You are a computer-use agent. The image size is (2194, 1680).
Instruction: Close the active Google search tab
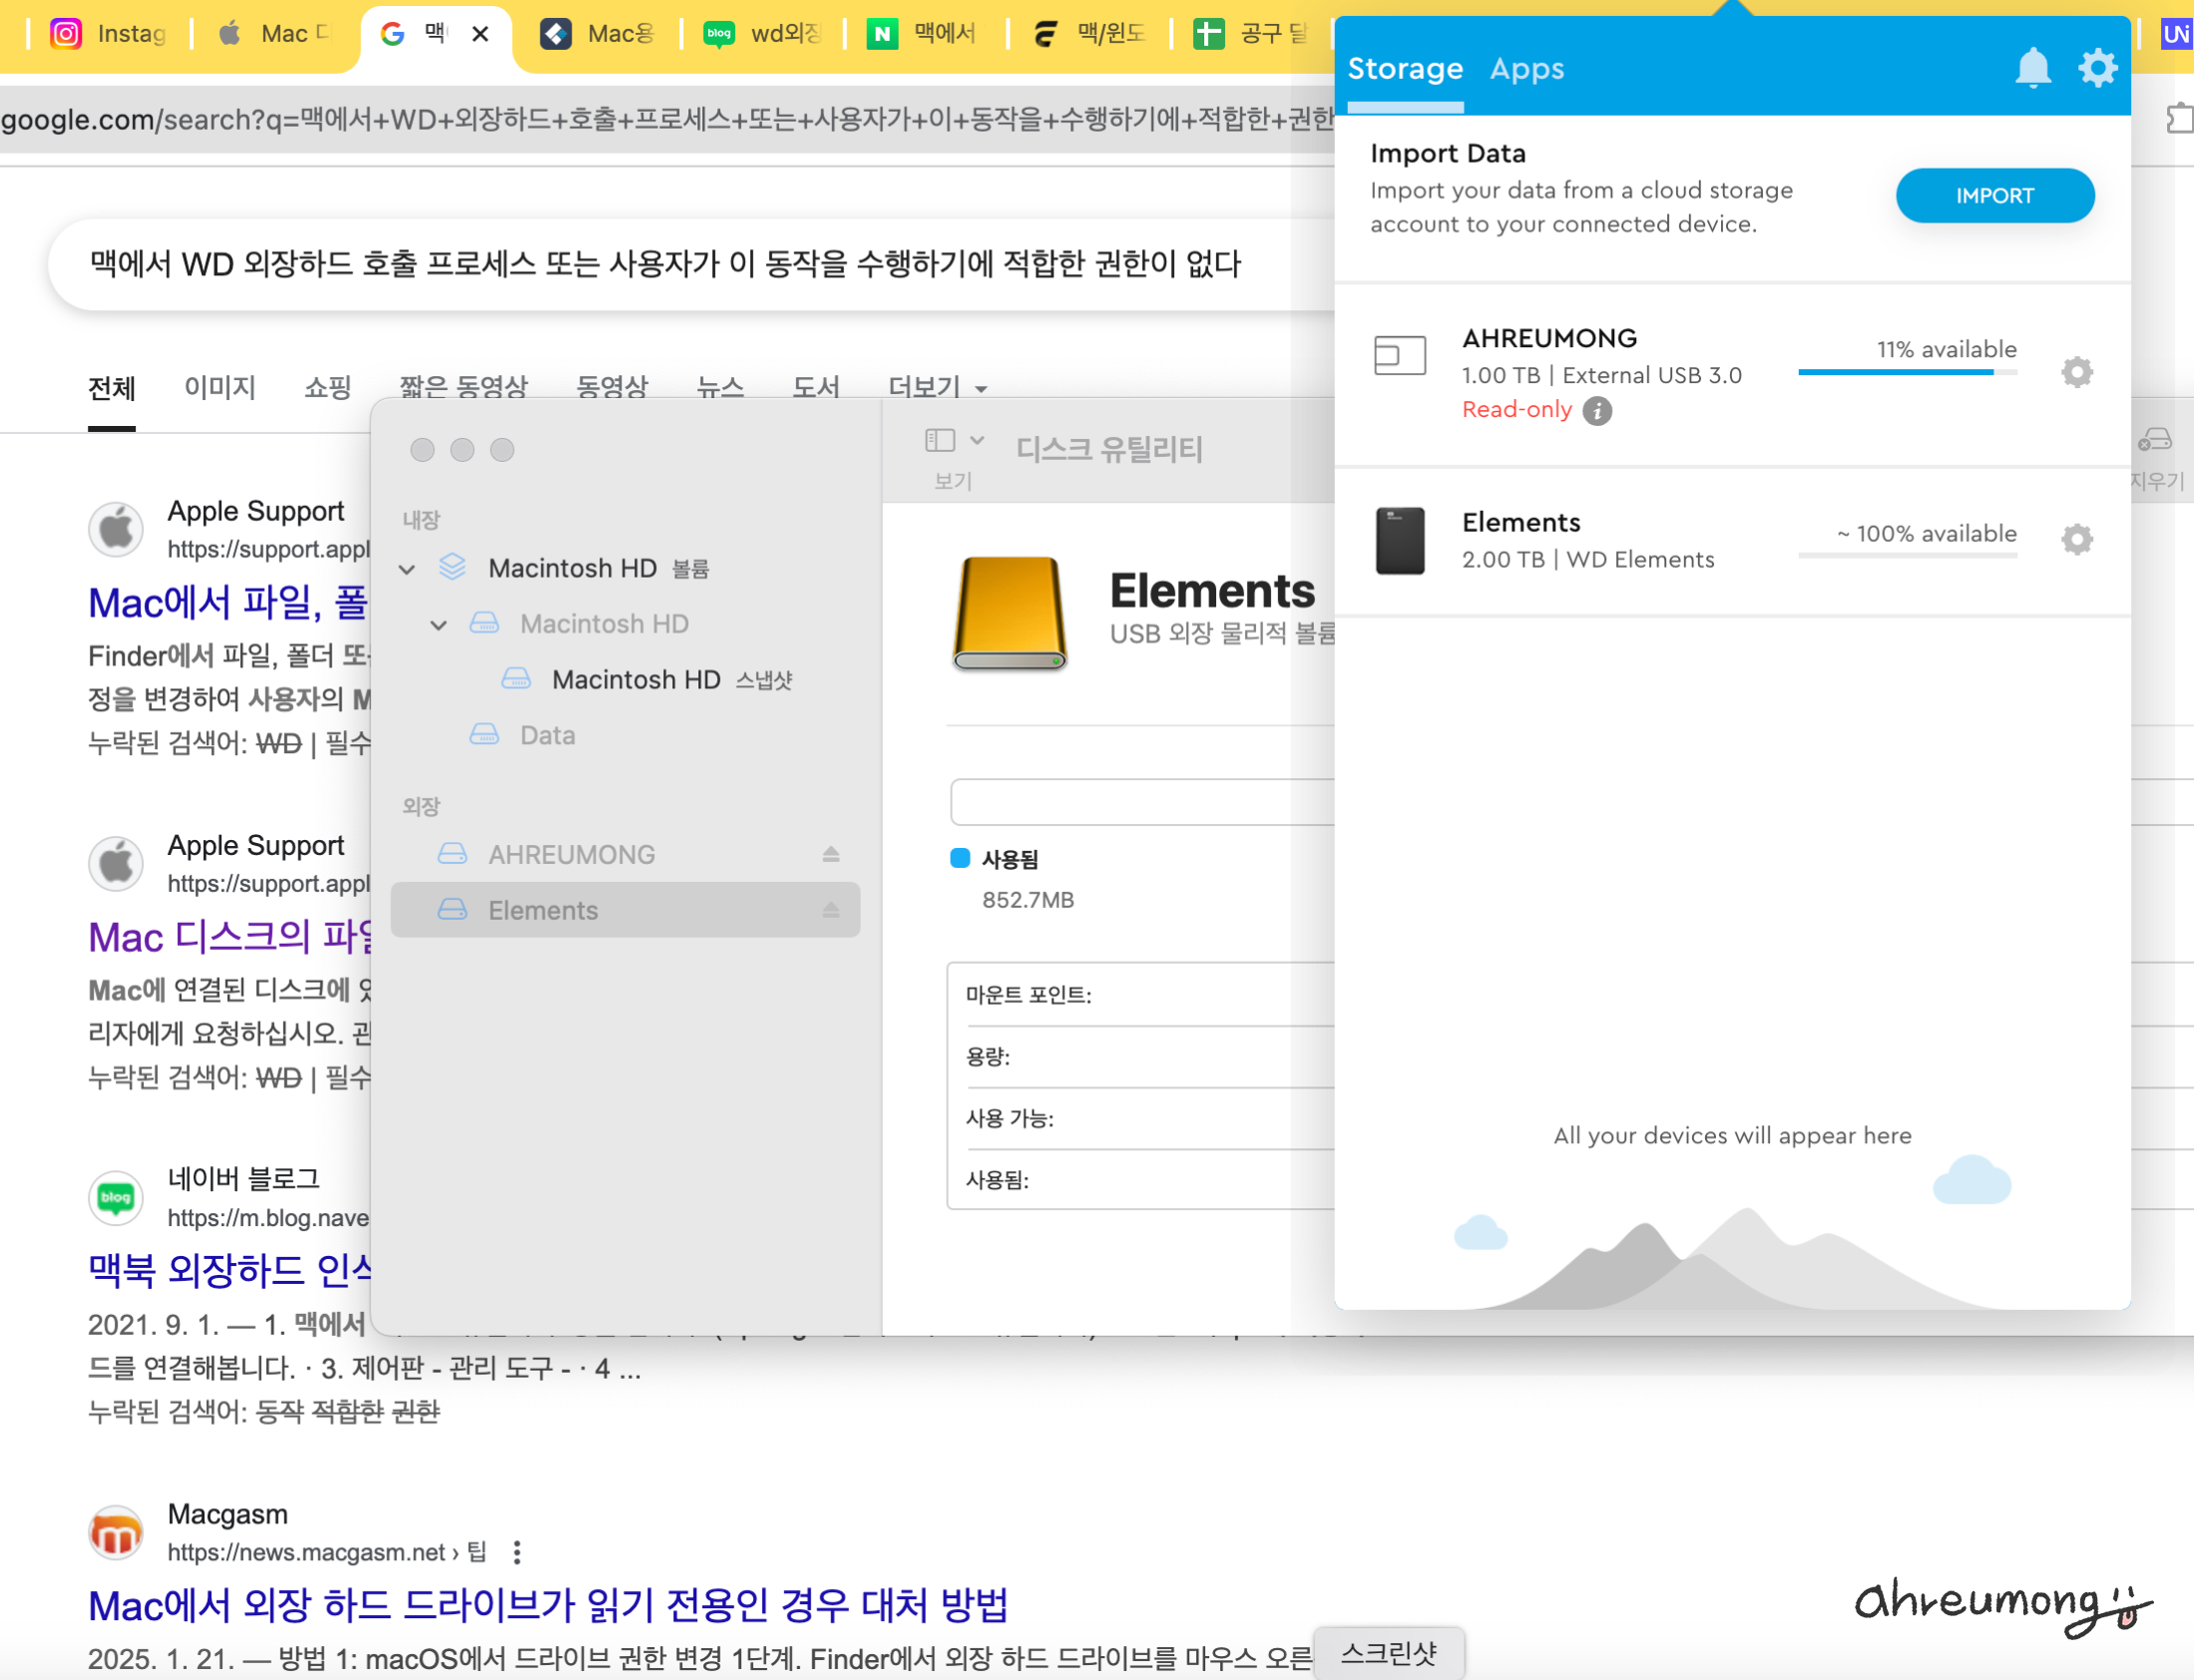click(x=480, y=34)
